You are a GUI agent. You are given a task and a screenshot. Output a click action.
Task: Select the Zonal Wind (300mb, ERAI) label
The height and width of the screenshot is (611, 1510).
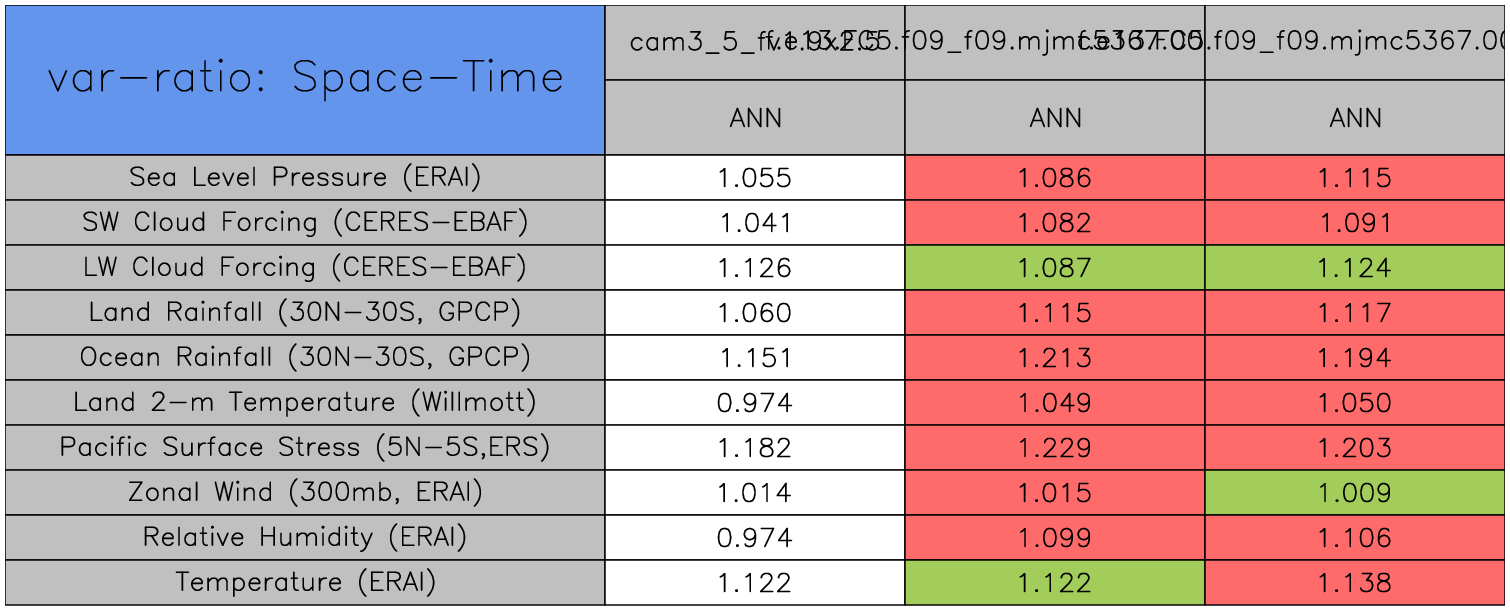[305, 493]
